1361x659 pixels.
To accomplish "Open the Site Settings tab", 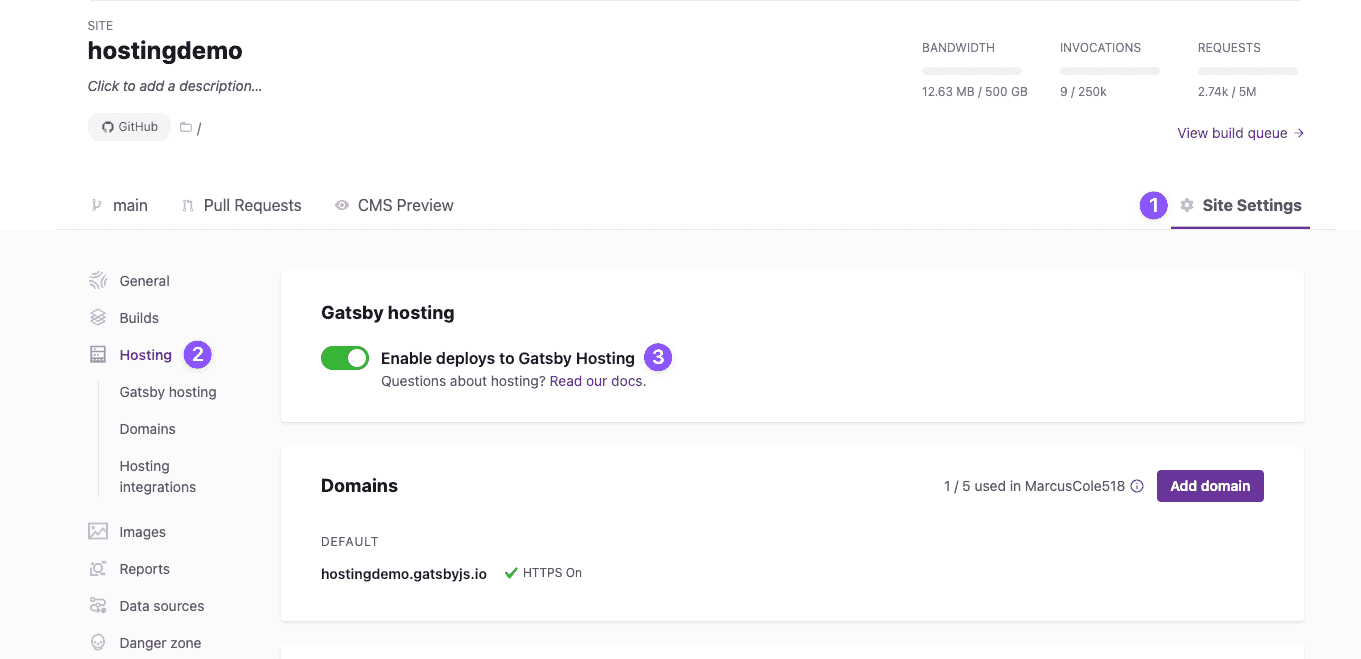I will coord(1240,206).
